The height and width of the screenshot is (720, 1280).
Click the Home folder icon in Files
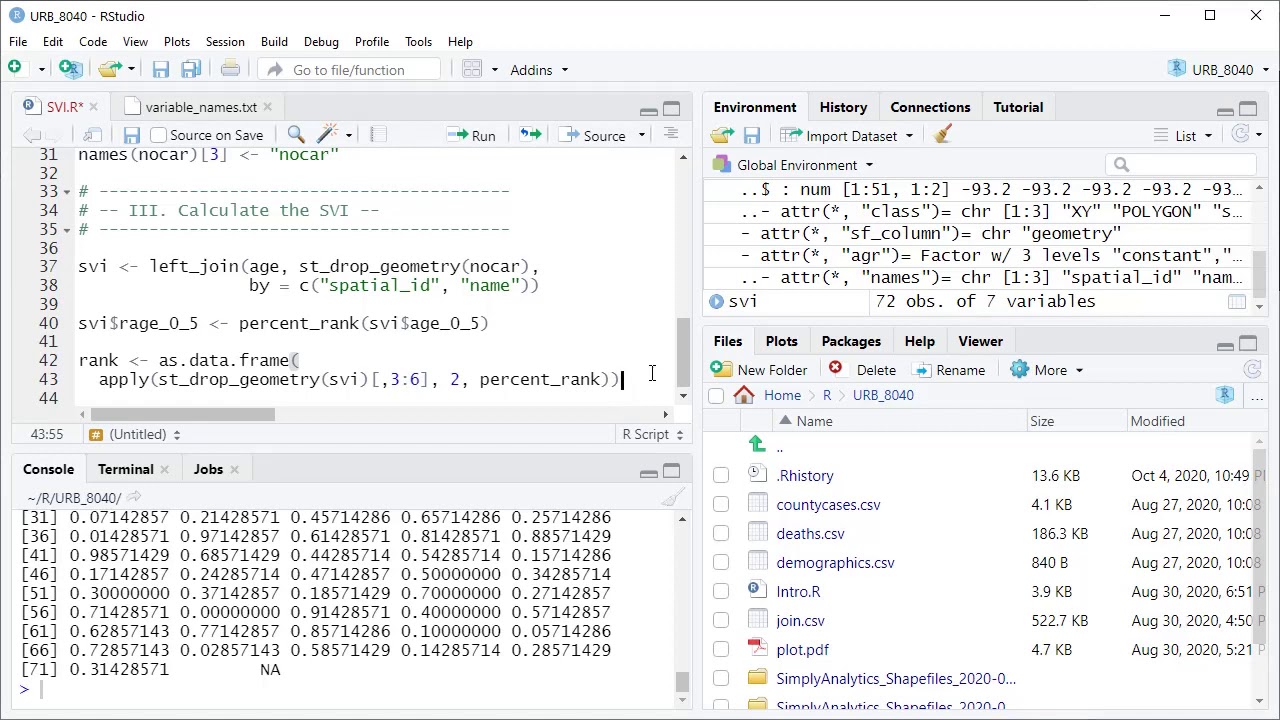pos(744,395)
